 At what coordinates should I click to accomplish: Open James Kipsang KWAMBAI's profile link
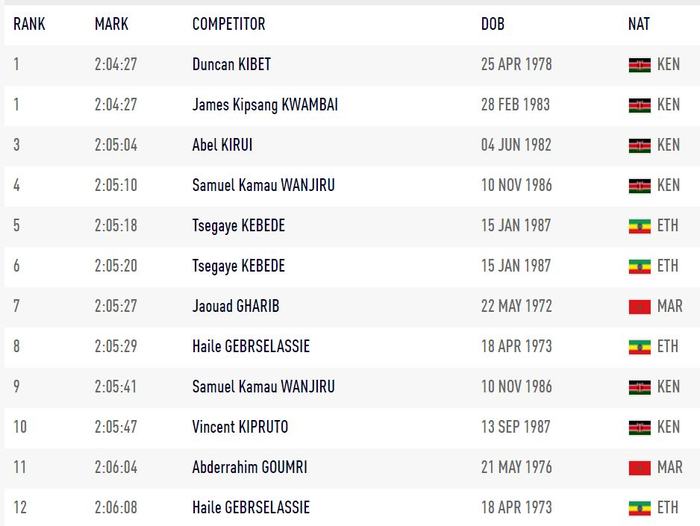coord(265,105)
